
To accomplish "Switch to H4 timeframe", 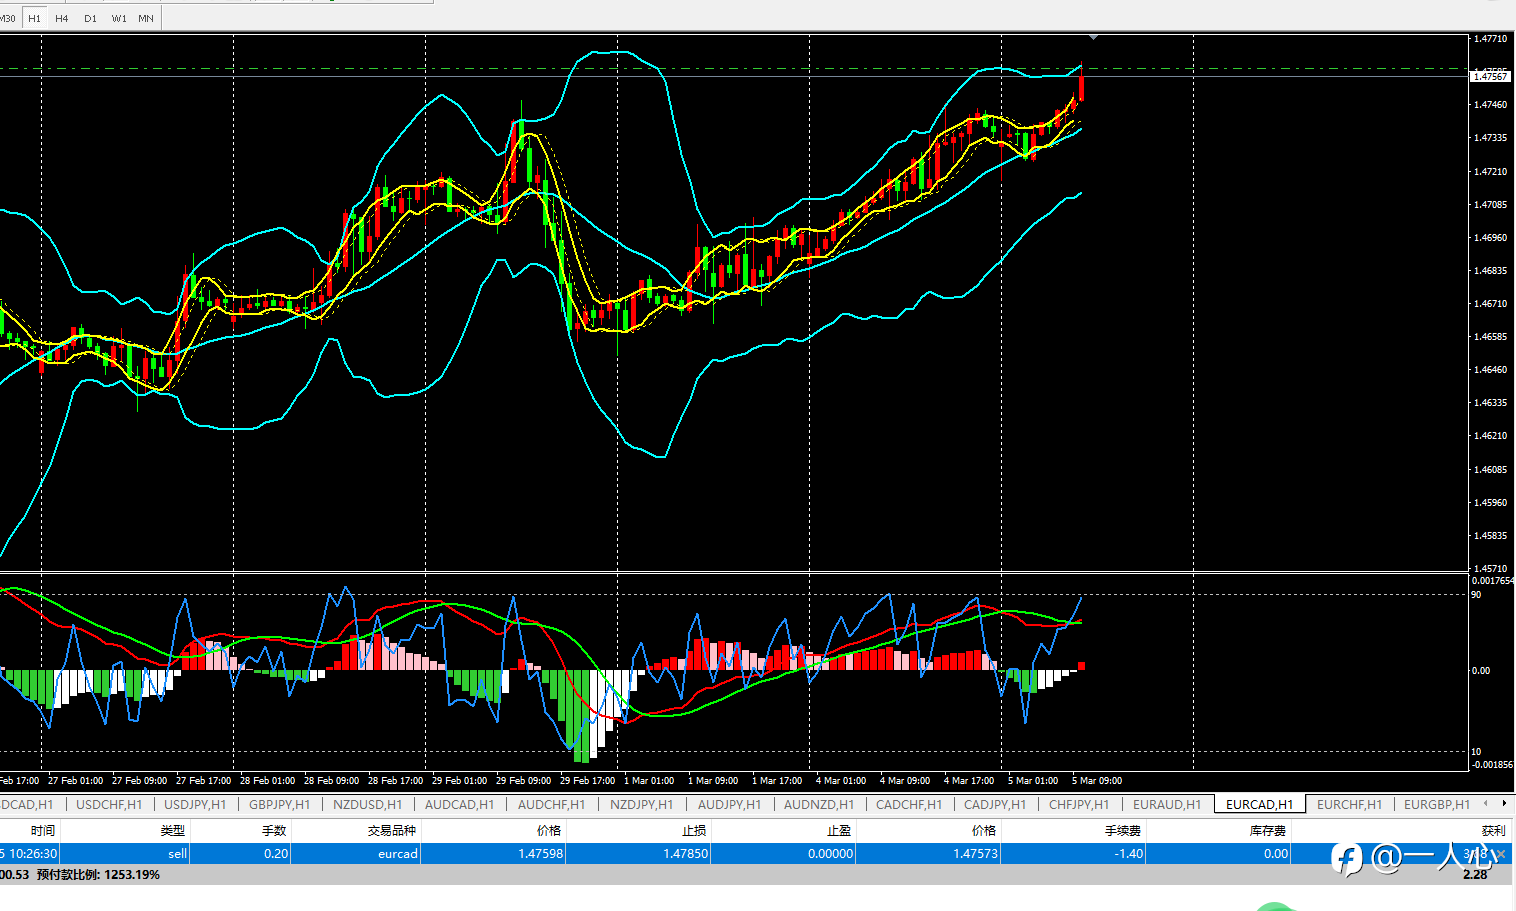I will click(x=62, y=18).
